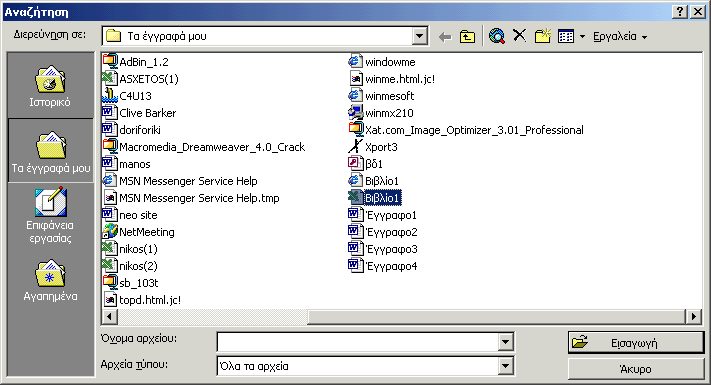
Task: Click the Back arrow toolbar icon
Action: tap(445, 36)
